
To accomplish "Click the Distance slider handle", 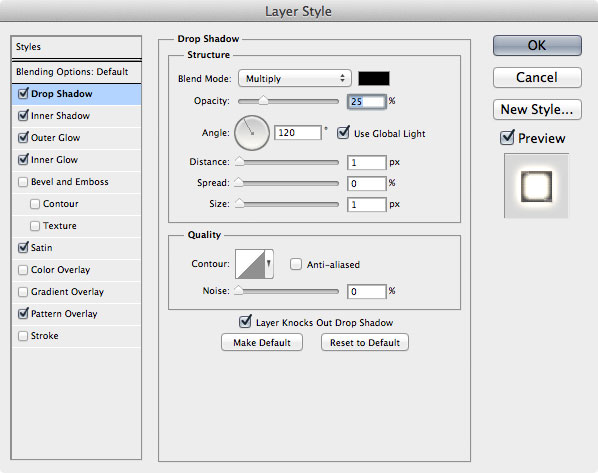I will click(239, 161).
